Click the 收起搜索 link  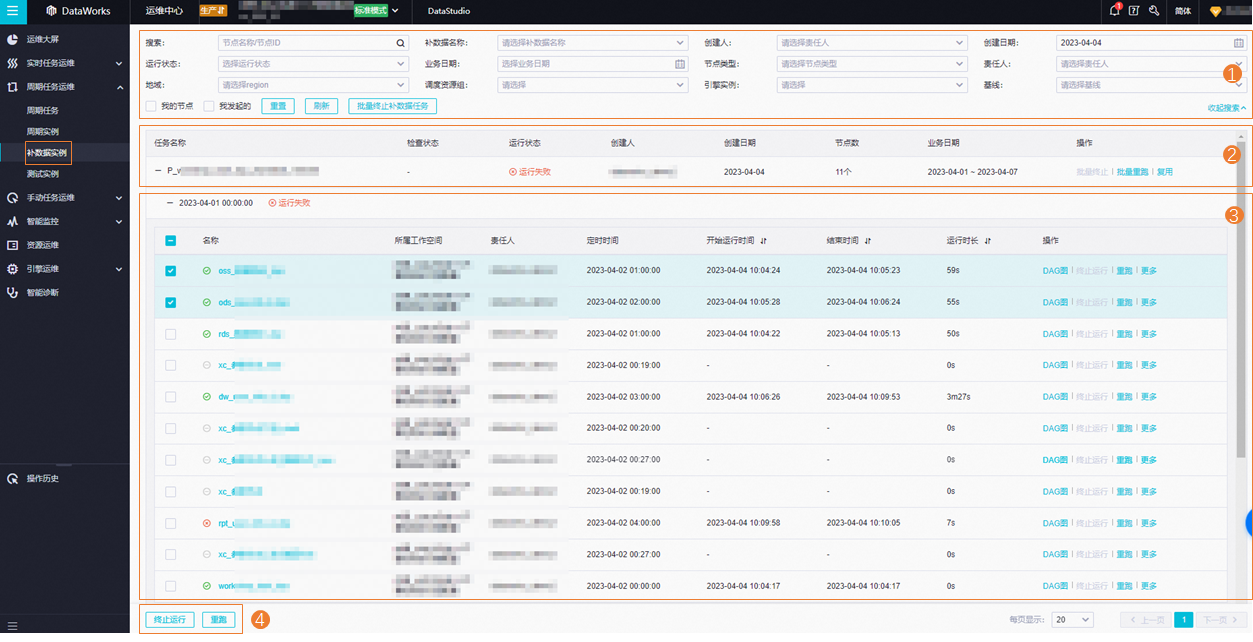[1227, 107]
